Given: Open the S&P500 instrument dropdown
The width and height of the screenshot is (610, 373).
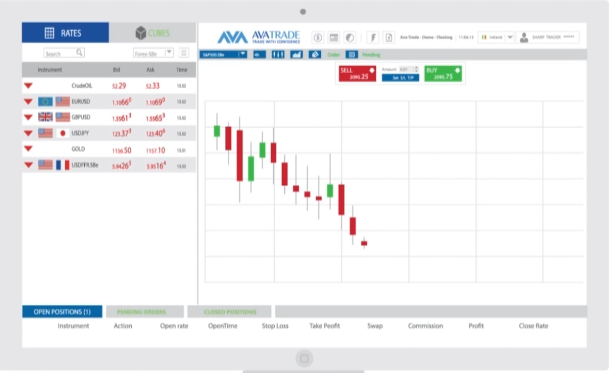Looking at the screenshot, I should [223, 55].
